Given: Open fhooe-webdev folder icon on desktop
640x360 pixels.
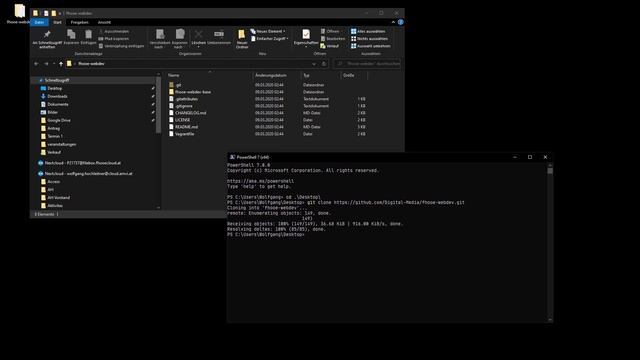Looking at the screenshot, I should (x=19, y=14).
